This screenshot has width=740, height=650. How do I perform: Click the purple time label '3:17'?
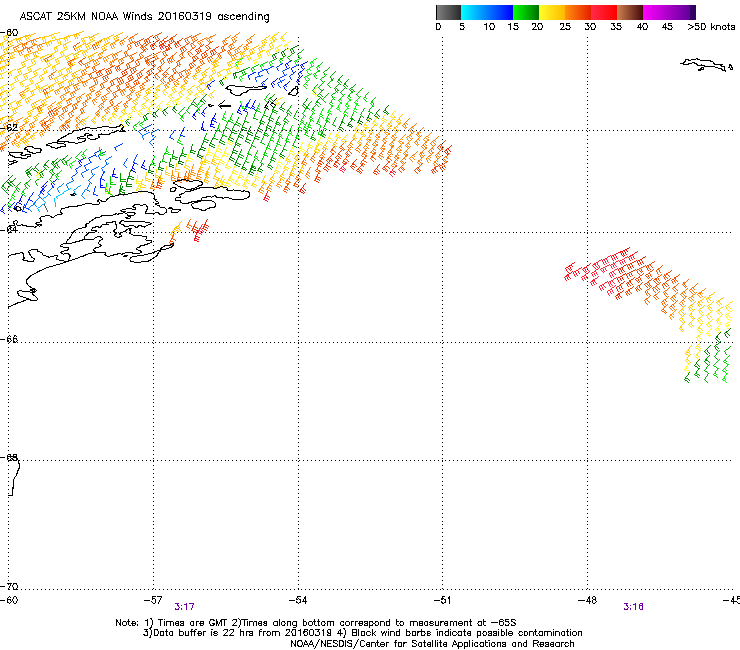click(184, 607)
